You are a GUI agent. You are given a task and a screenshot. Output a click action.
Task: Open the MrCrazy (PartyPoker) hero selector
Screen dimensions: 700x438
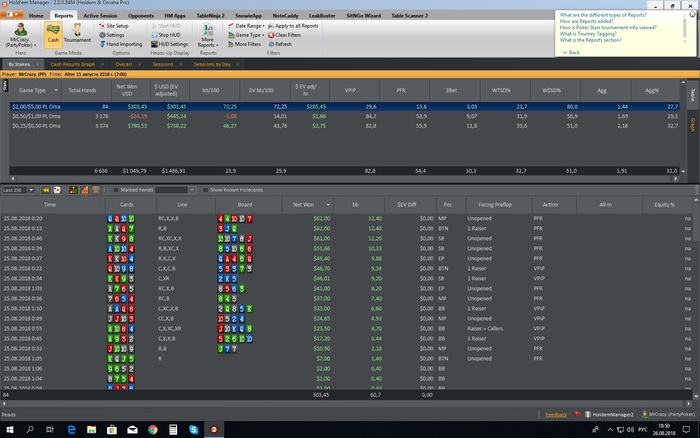pyautogui.click(x=20, y=36)
